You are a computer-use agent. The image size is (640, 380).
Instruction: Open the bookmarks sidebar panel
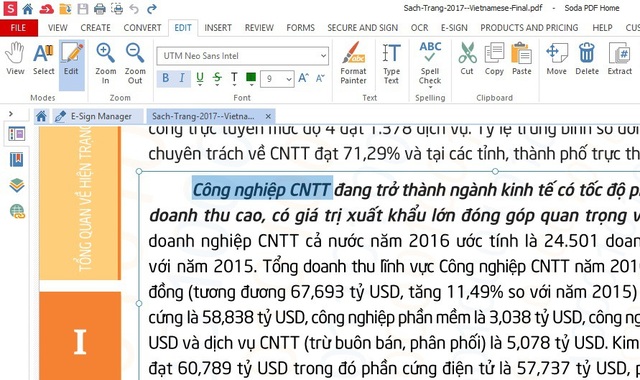(16, 160)
